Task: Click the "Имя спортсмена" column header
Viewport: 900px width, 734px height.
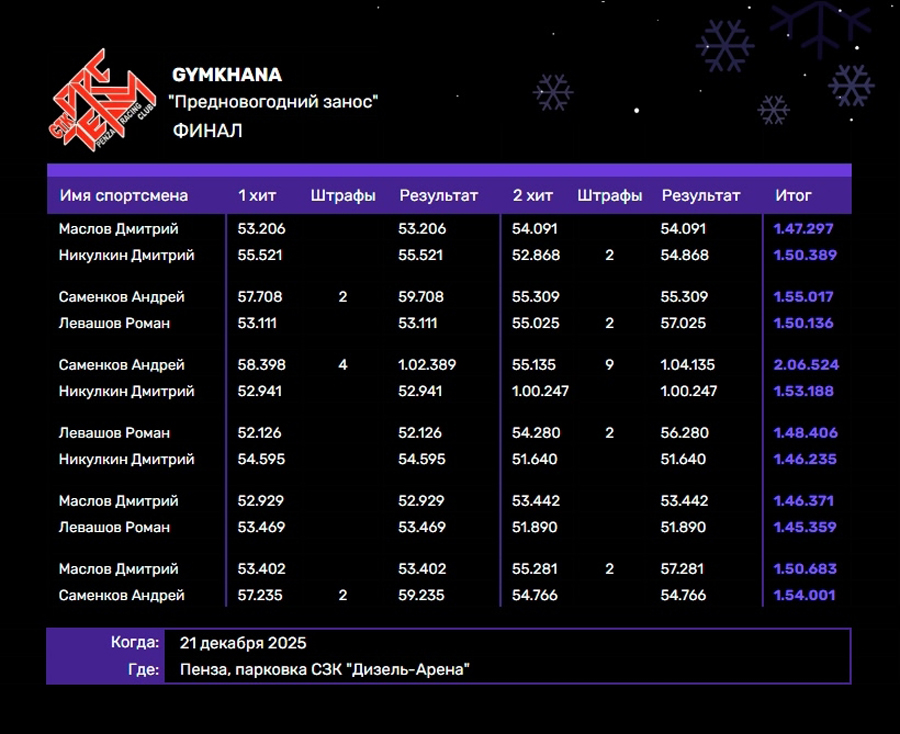Action: [x=124, y=196]
